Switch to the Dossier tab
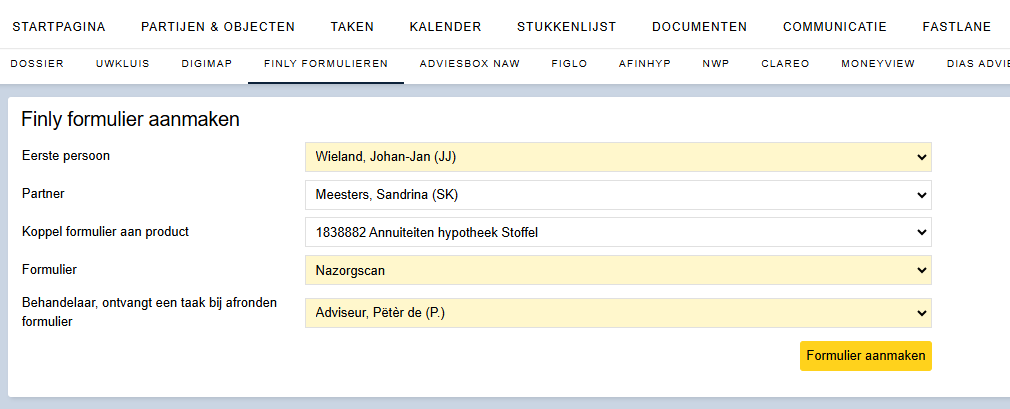This screenshot has height=409, width=1010. coord(37,64)
